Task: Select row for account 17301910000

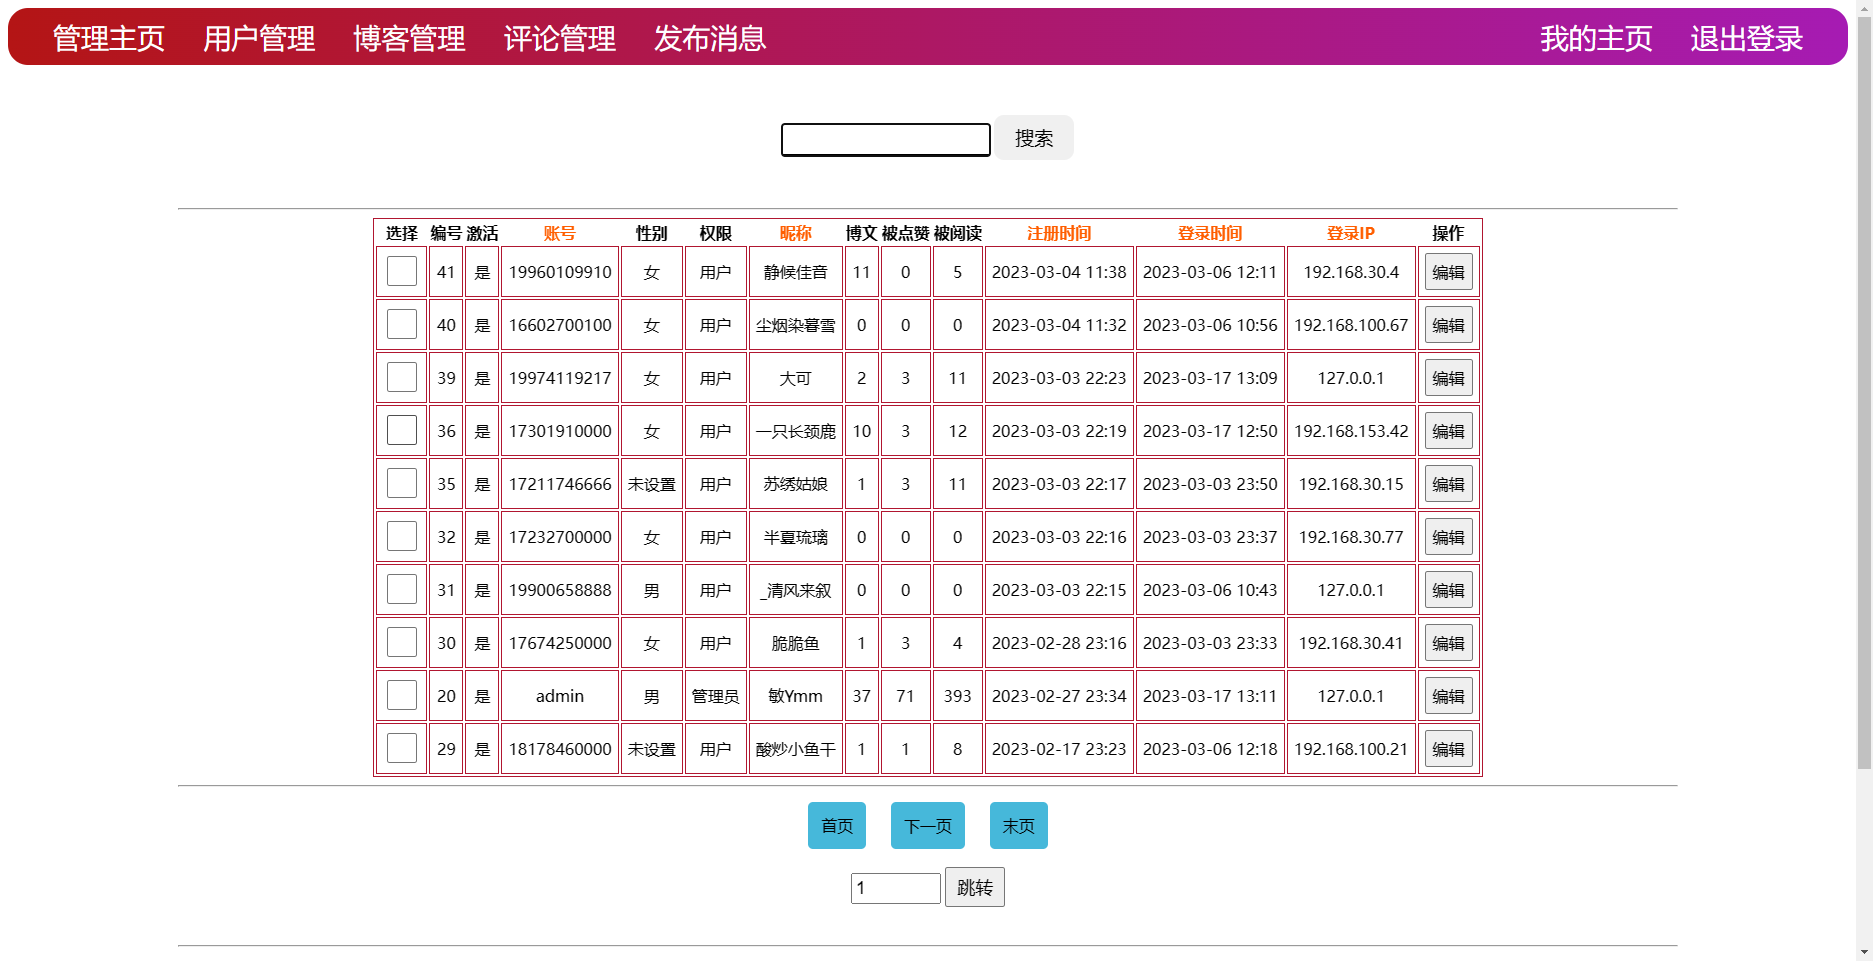Action: coord(402,430)
